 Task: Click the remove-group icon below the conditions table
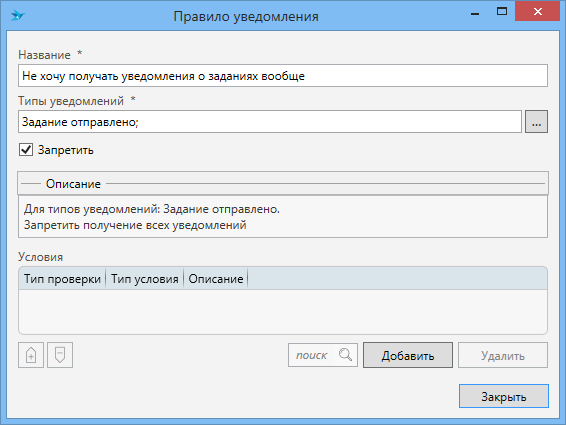[60, 355]
